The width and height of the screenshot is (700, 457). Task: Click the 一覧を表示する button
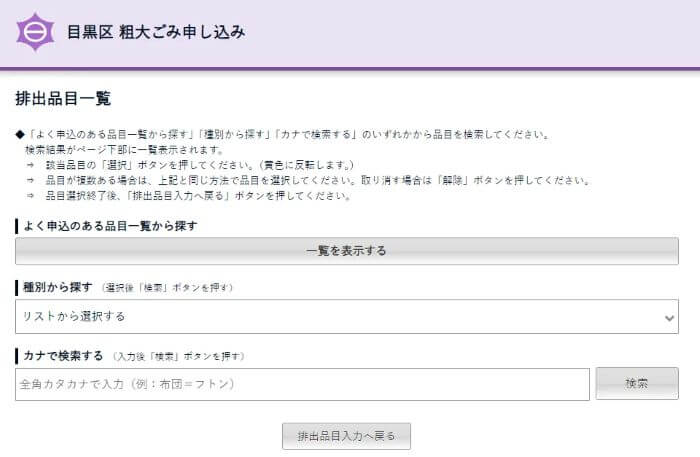point(347,251)
